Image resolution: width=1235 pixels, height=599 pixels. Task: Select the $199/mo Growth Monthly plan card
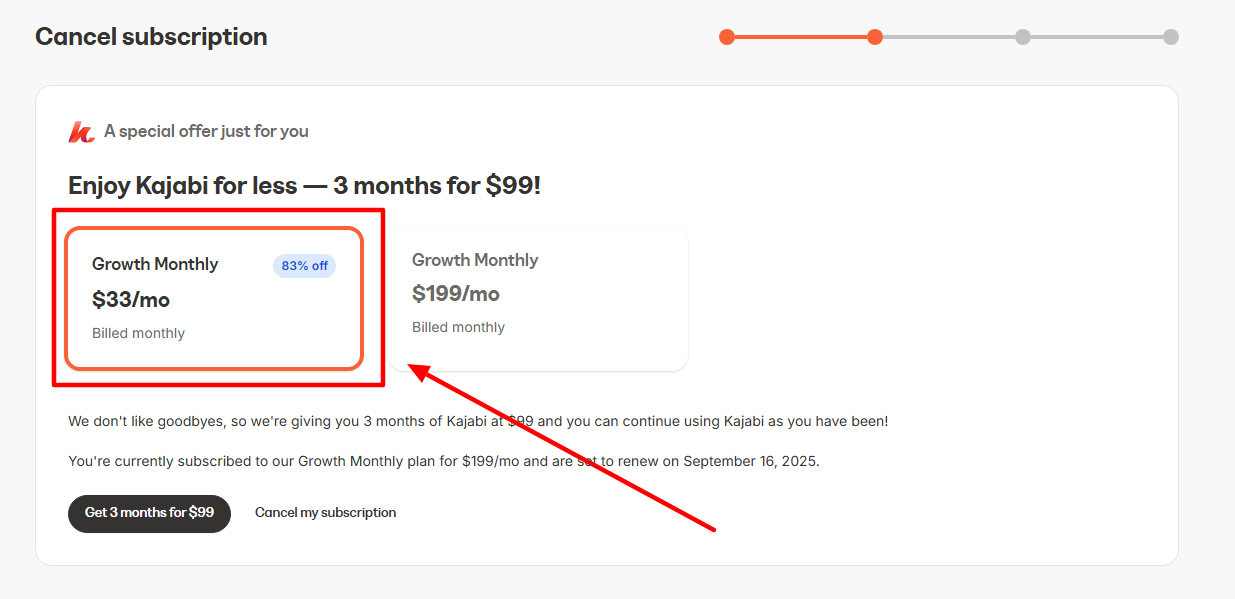click(538, 297)
